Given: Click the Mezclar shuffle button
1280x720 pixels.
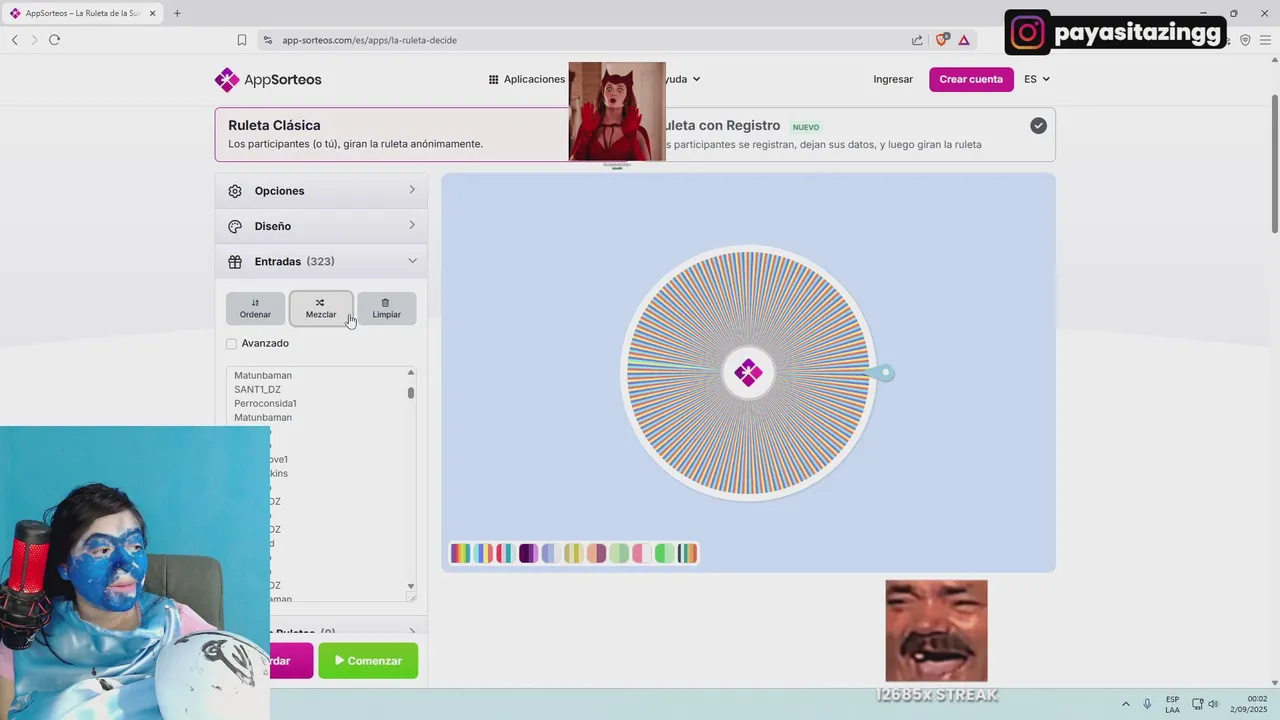Looking at the screenshot, I should coord(321,308).
